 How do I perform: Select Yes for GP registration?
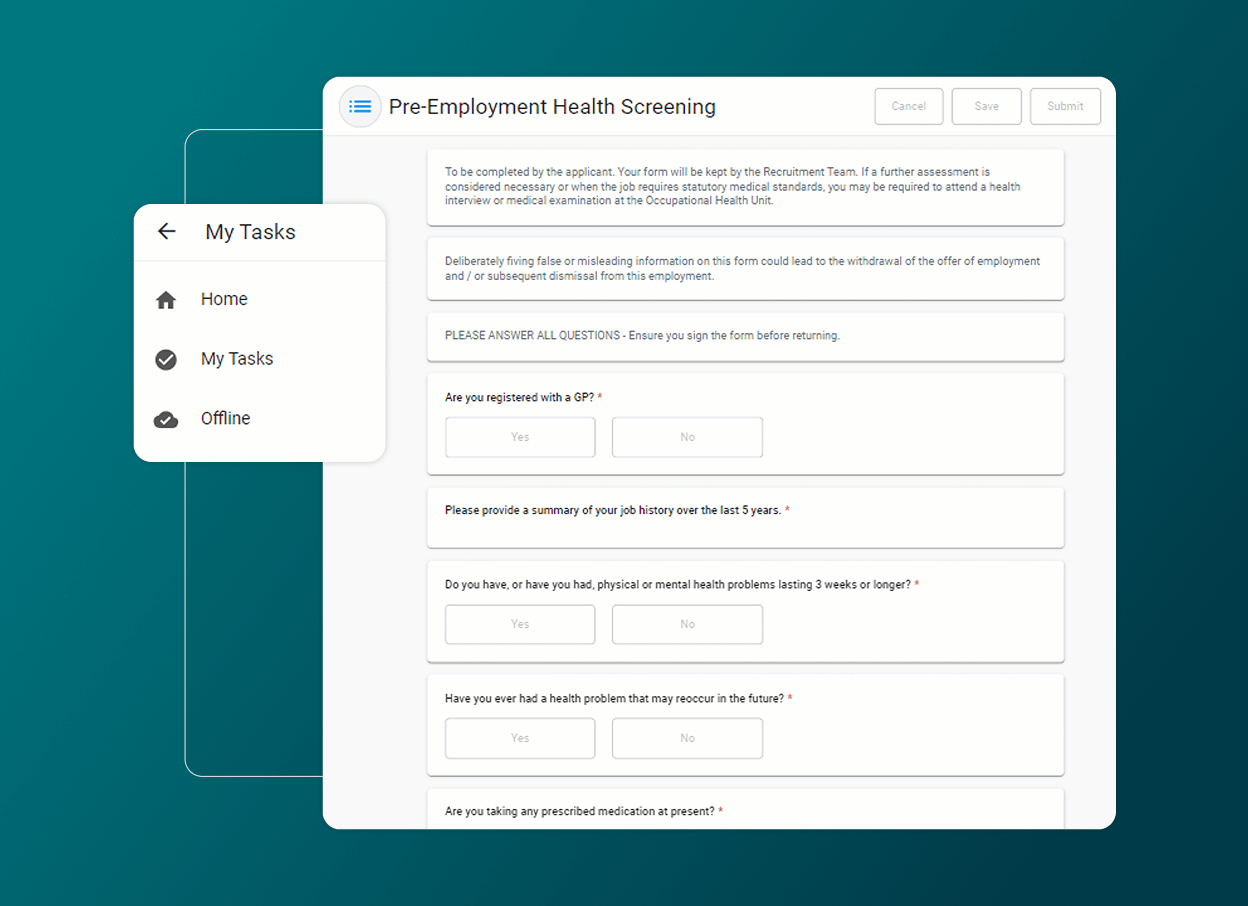[x=520, y=437]
